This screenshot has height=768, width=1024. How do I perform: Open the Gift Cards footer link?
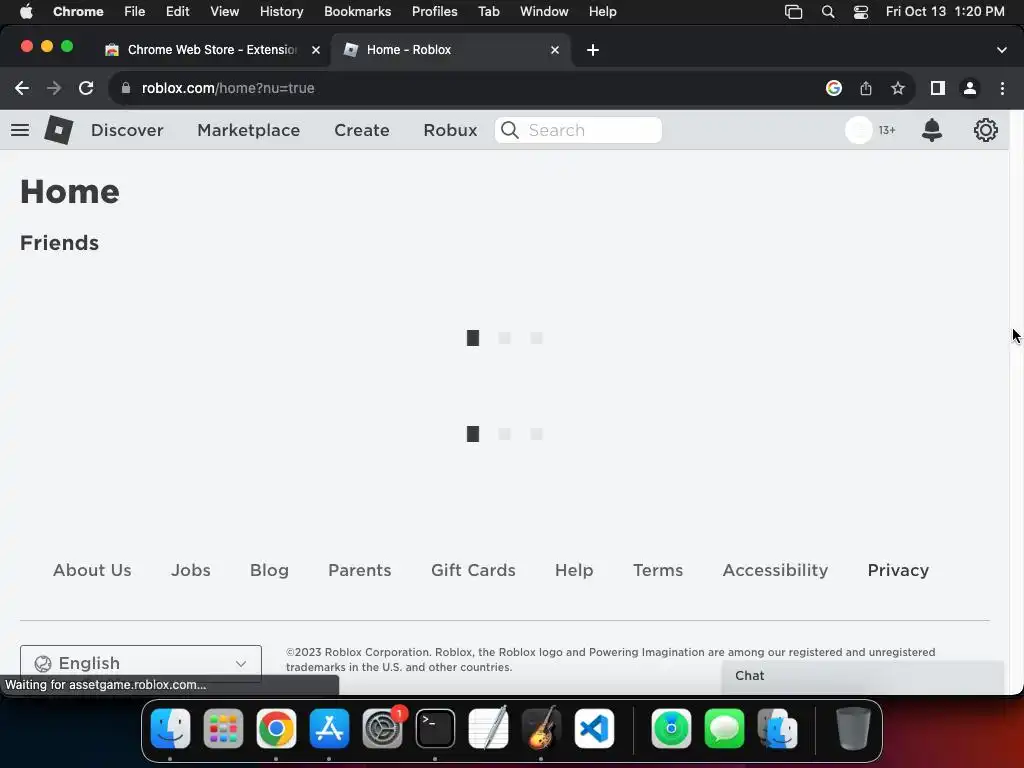pos(473,570)
